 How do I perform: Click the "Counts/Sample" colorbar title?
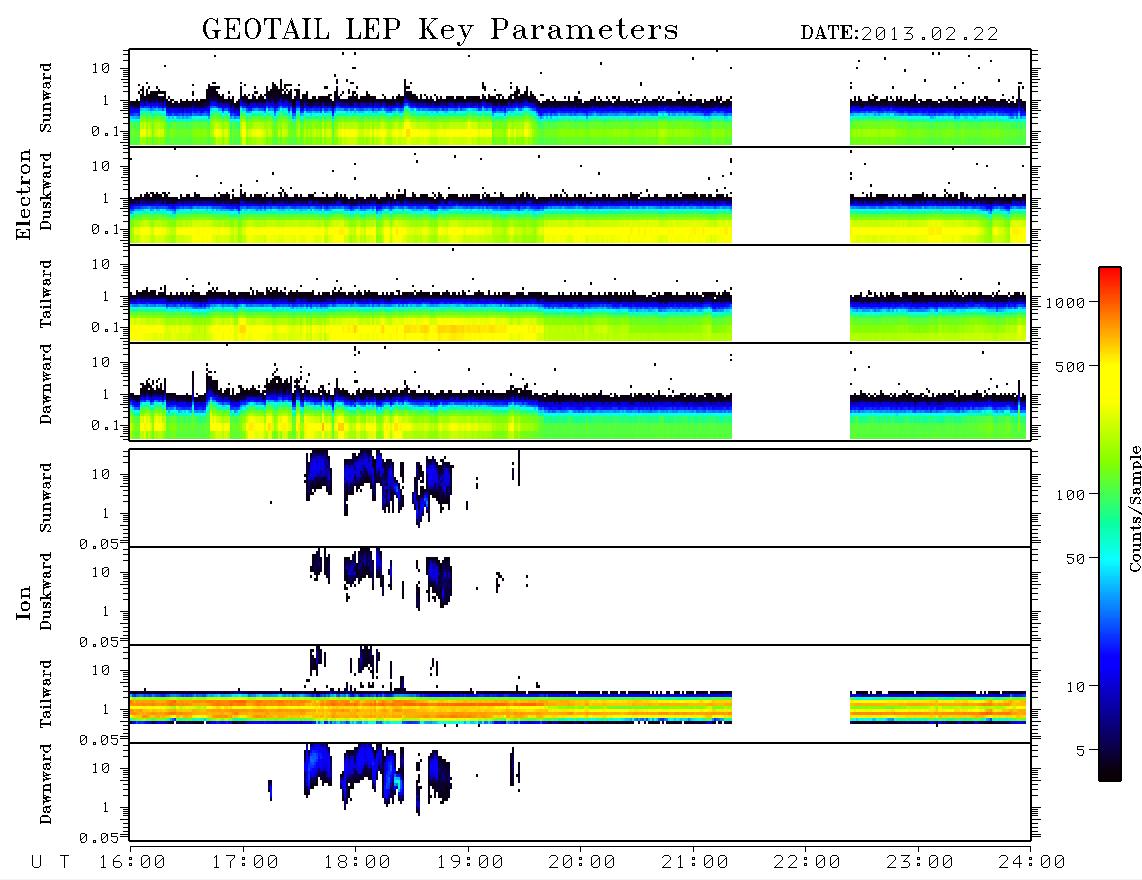(x=1135, y=508)
